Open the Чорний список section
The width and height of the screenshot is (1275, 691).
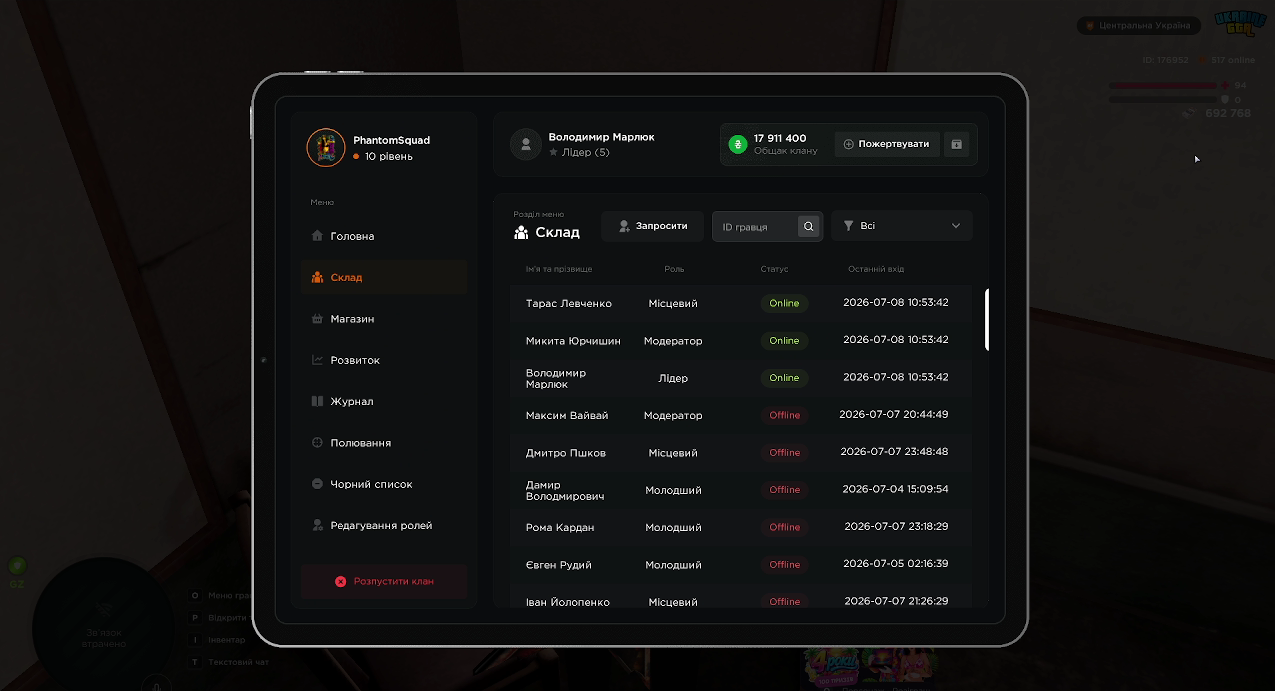click(384, 484)
